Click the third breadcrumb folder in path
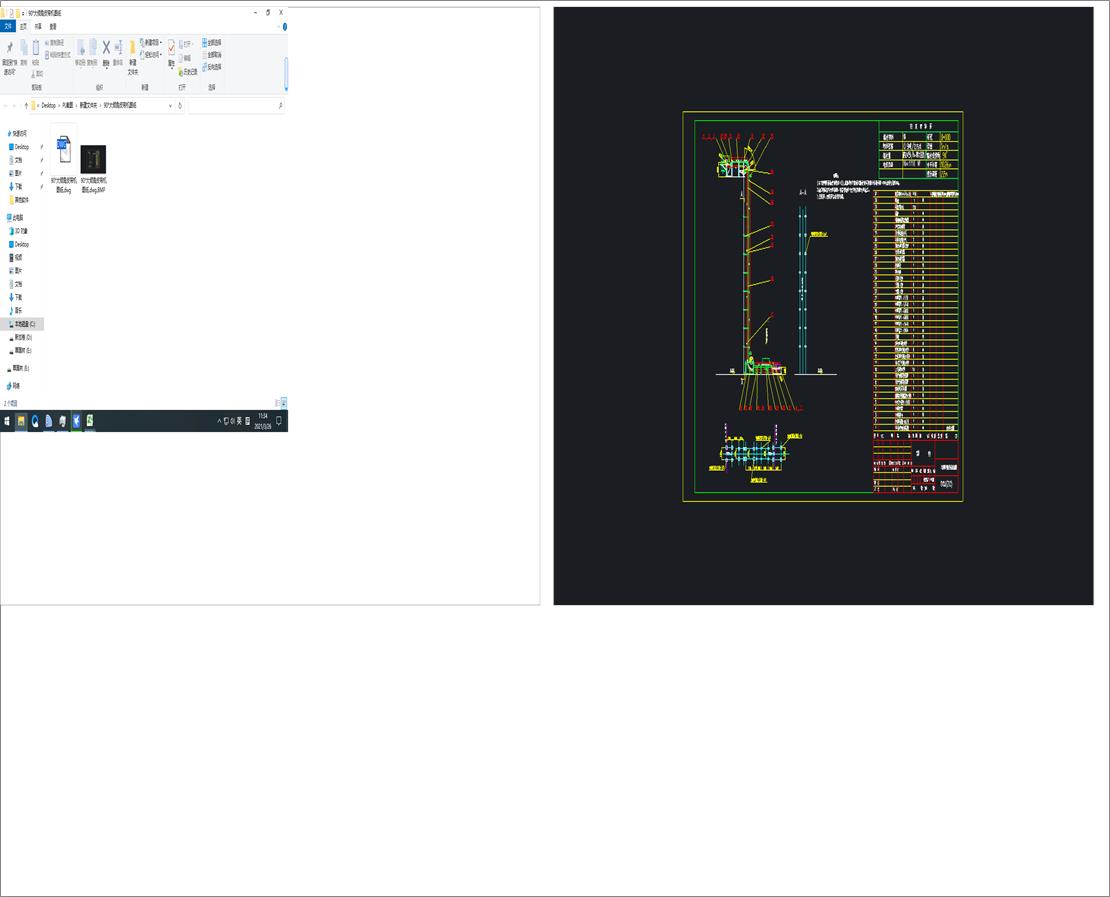Image resolution: width=1110 pixels, height=897 pixels. click(88, 105)
